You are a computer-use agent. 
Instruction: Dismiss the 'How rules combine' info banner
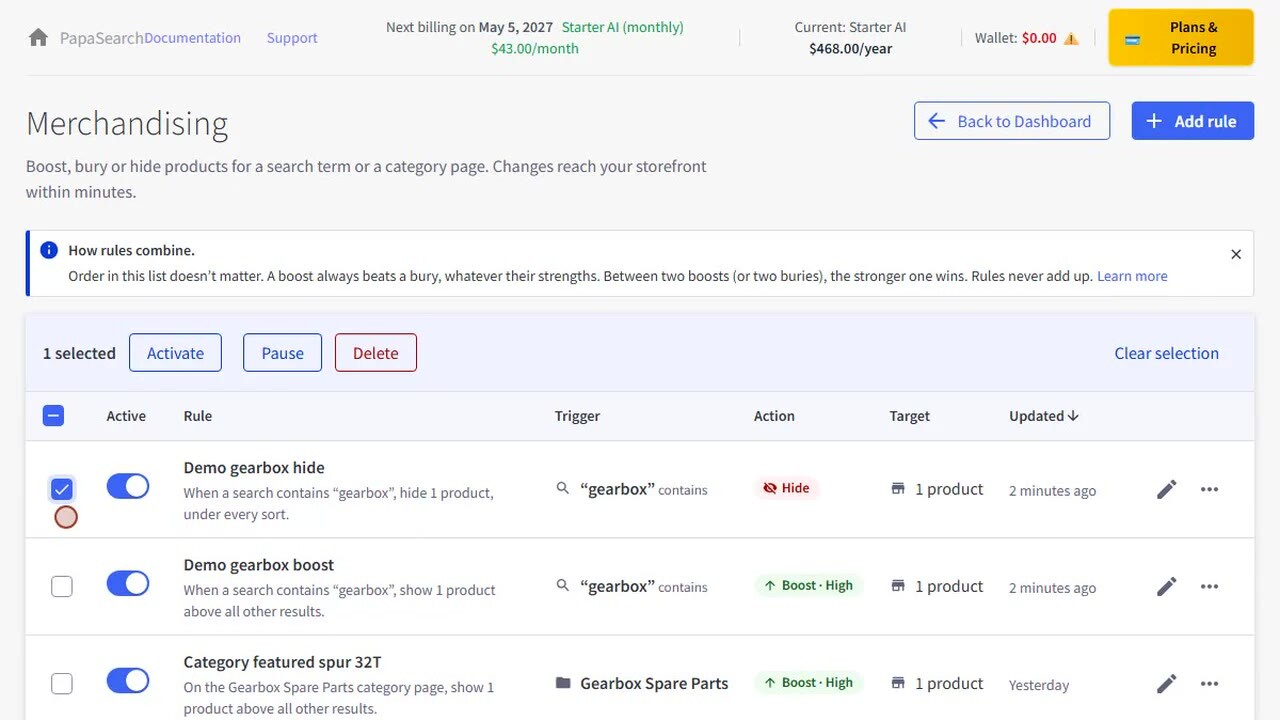(x=1236, y=254)
